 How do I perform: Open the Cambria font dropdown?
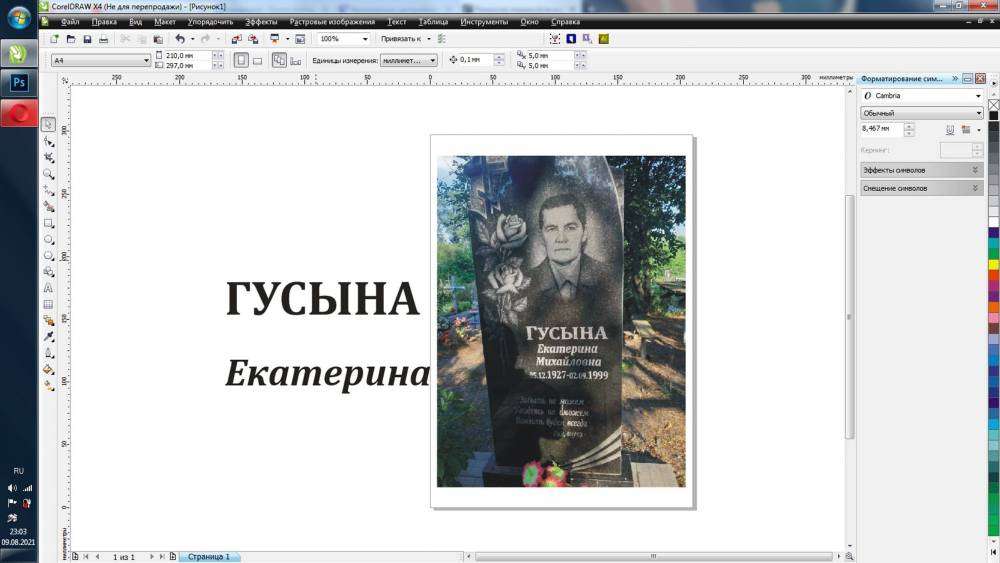coord(978,96)
